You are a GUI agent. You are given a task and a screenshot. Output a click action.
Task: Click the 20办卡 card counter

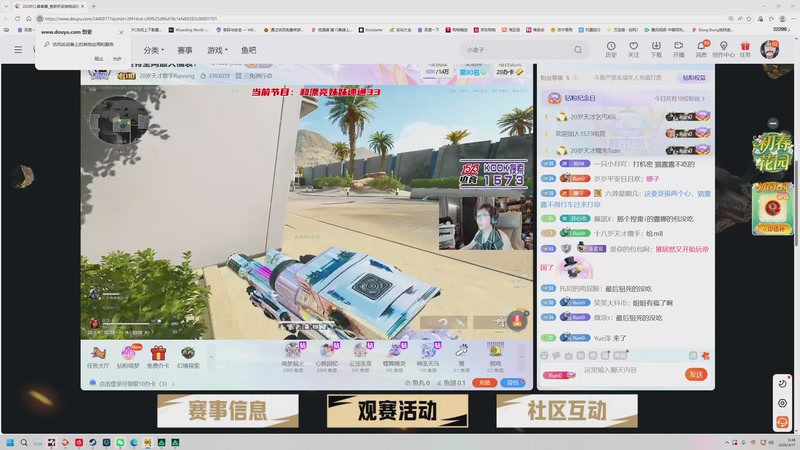(509, 72)
